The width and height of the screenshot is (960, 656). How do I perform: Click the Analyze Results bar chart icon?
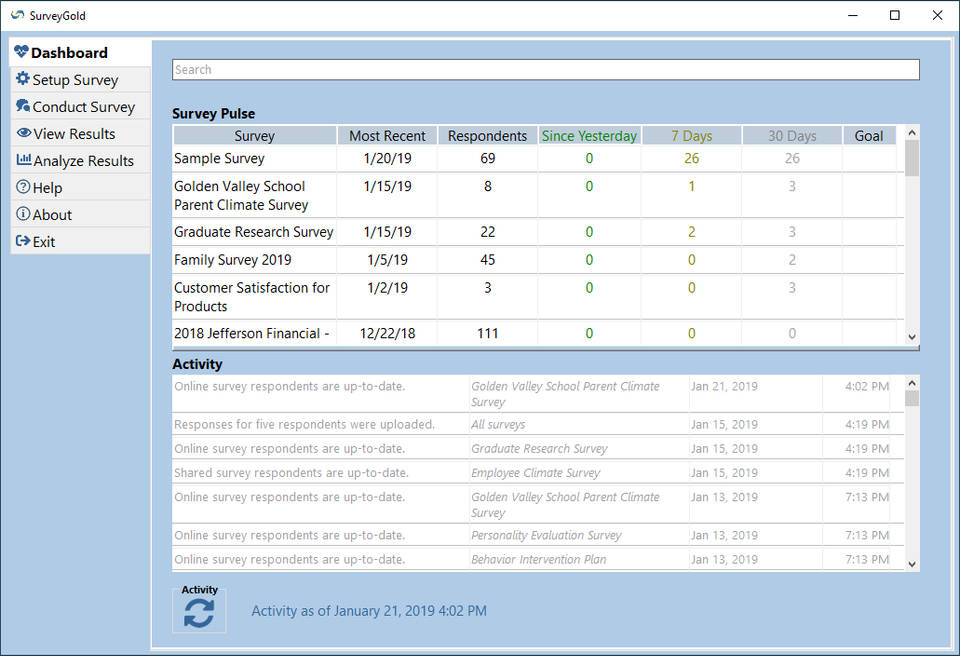click(x=24, y=160)
